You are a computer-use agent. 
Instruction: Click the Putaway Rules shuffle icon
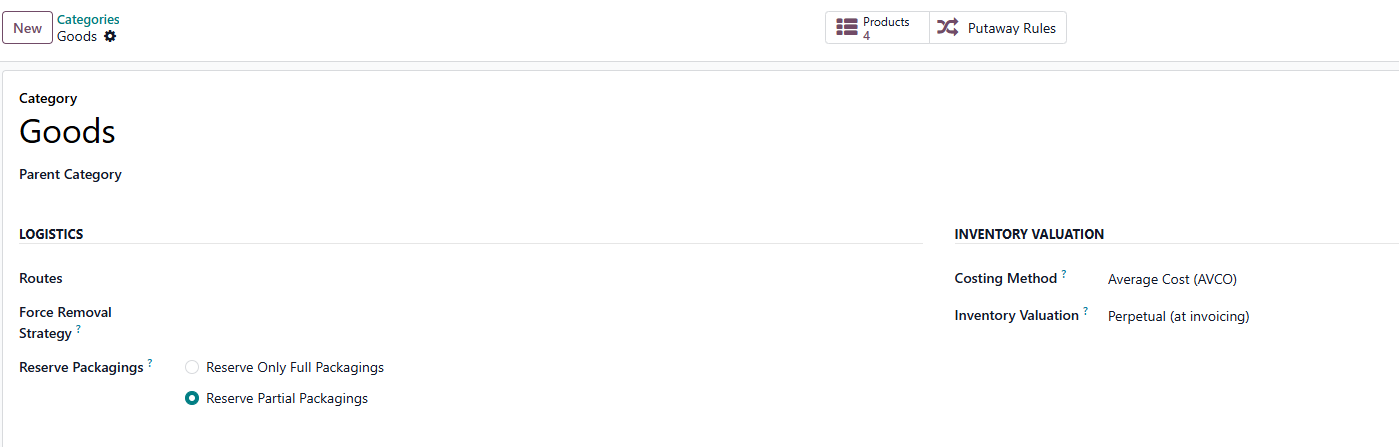(x=947, y=28)
